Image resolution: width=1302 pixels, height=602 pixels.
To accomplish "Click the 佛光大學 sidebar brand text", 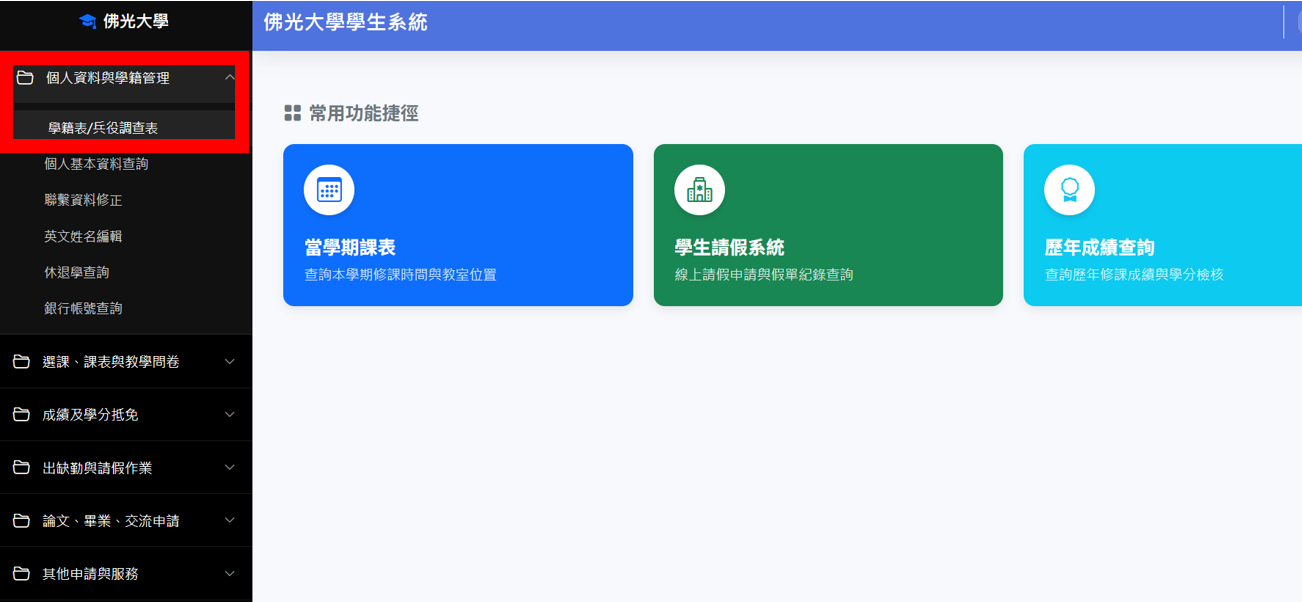I will point(136,21).
